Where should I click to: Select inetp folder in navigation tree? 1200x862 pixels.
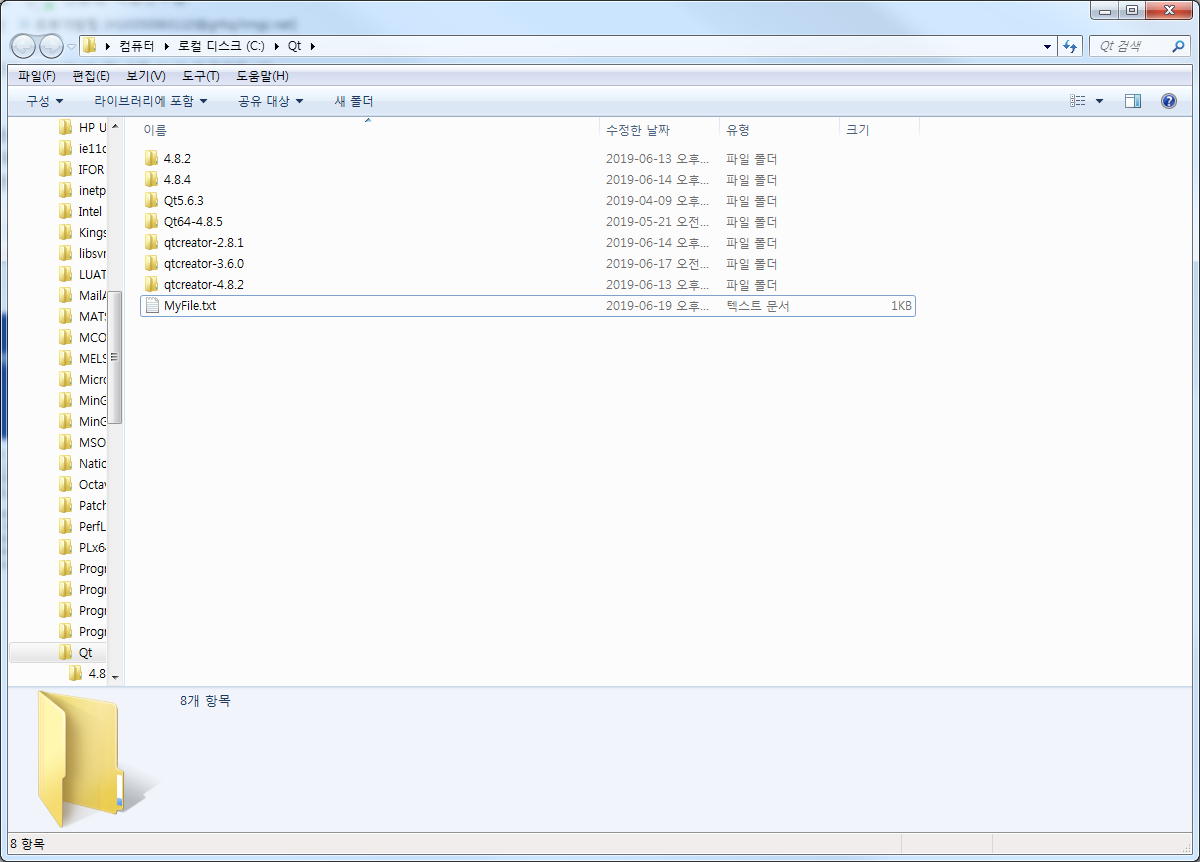pos(81,190)
